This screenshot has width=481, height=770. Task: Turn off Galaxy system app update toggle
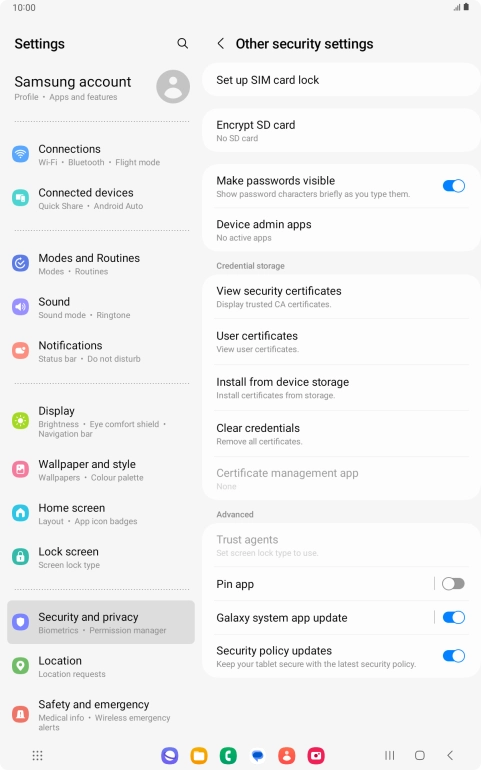pyautogui.click(x=453, y=617)
